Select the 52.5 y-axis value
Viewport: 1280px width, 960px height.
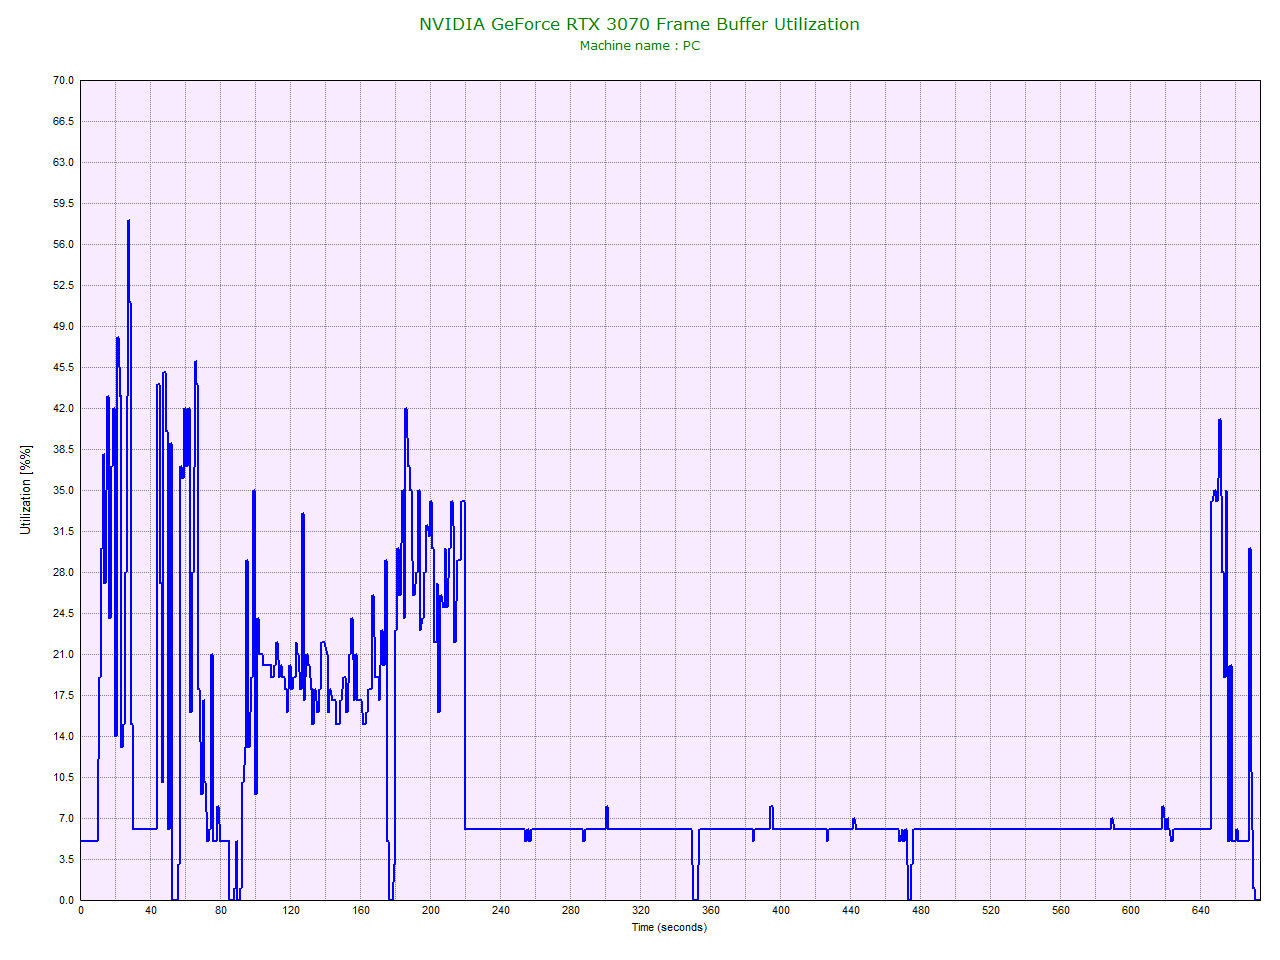(63, 285)
